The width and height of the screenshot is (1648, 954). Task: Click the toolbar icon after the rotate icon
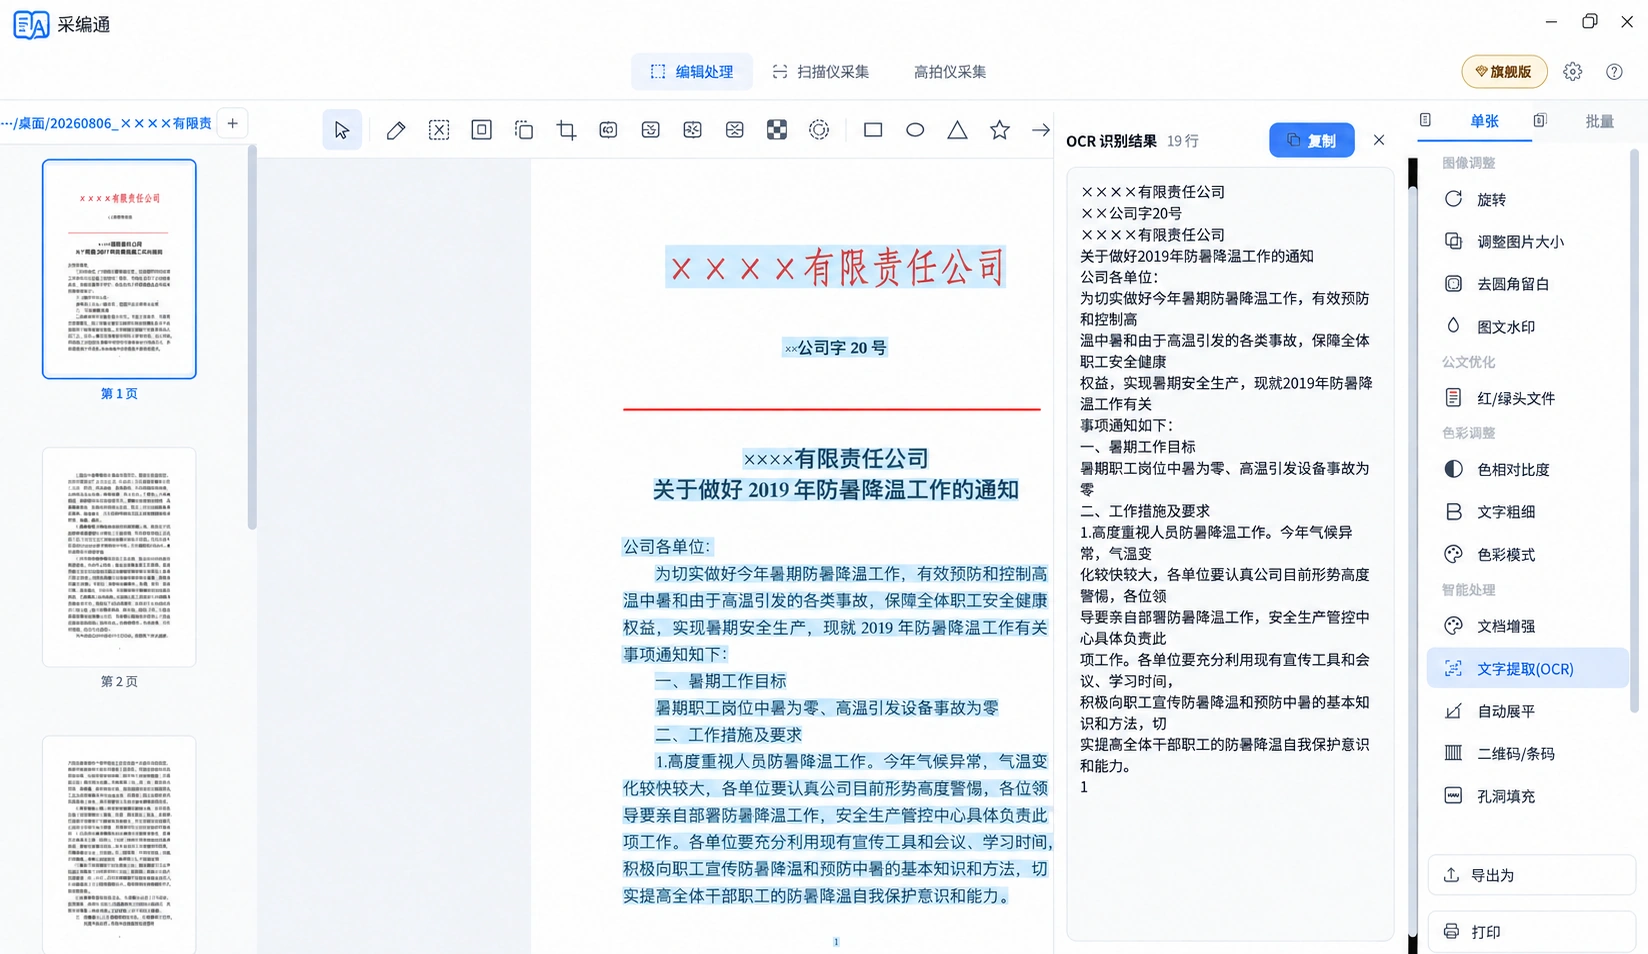click(x=650, y=130)
